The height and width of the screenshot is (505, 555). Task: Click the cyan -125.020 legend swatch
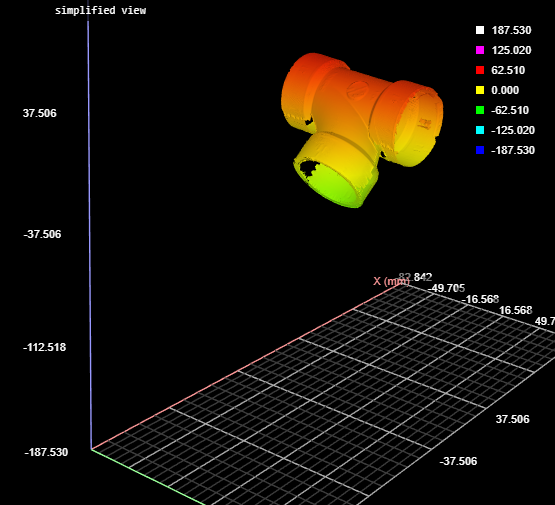click(x=480, y=130)
